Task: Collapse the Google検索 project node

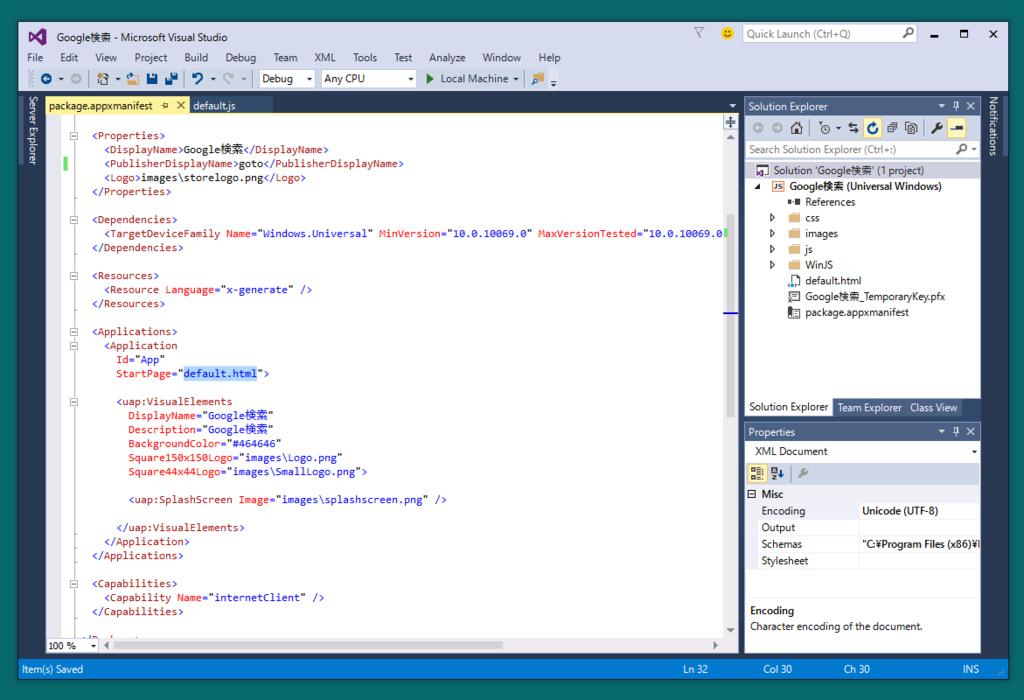Action: [x=758, y=187]
